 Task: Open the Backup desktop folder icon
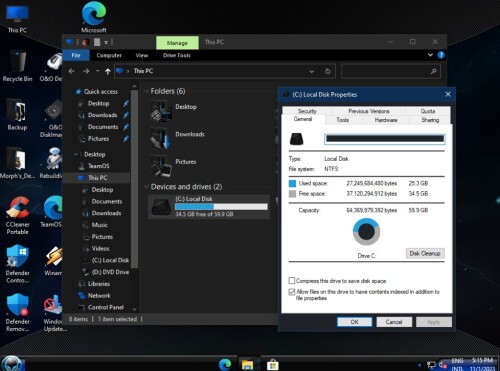(17, 115)
